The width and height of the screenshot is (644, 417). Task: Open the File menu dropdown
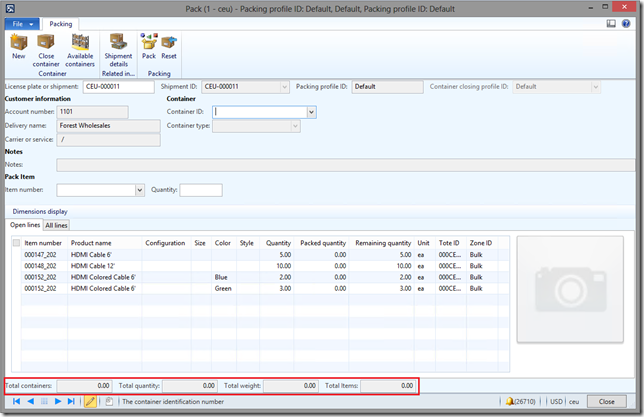(x=22, y=23)
